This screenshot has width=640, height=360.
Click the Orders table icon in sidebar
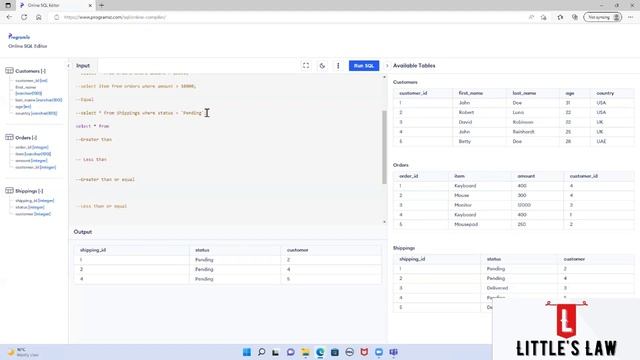[9, 137]
